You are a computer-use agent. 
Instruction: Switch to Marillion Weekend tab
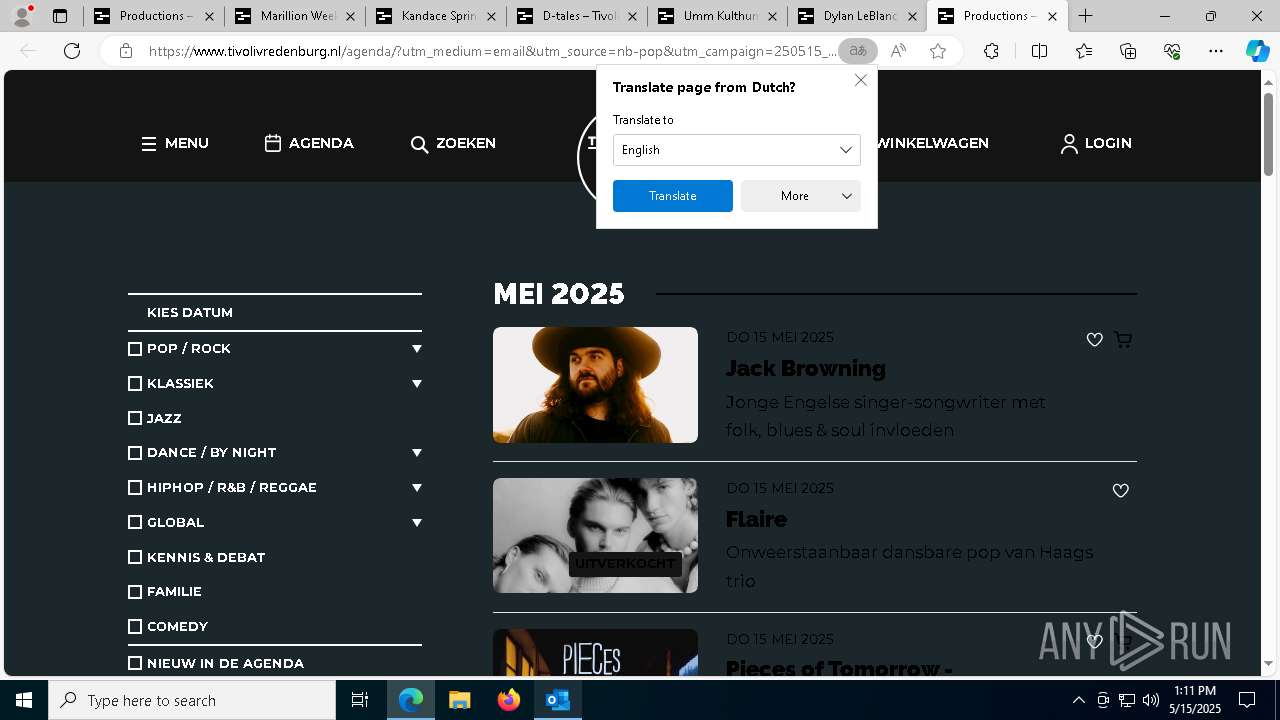click(x=294, y=16)
